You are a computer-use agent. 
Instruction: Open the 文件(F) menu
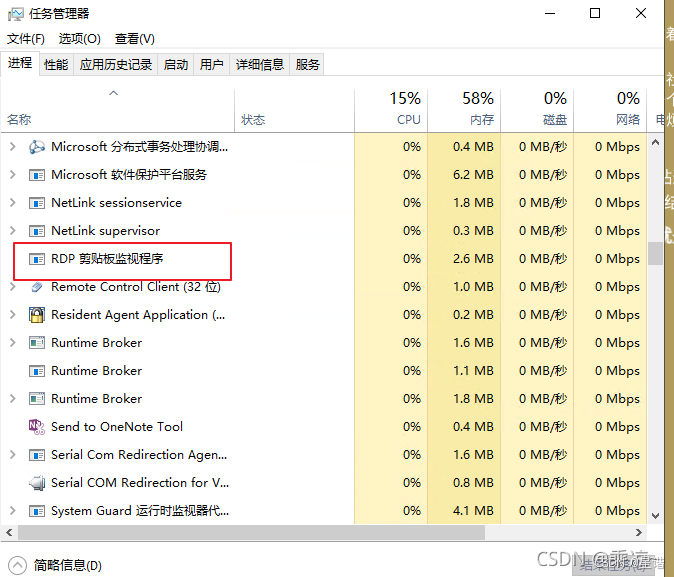coord(26,39)
